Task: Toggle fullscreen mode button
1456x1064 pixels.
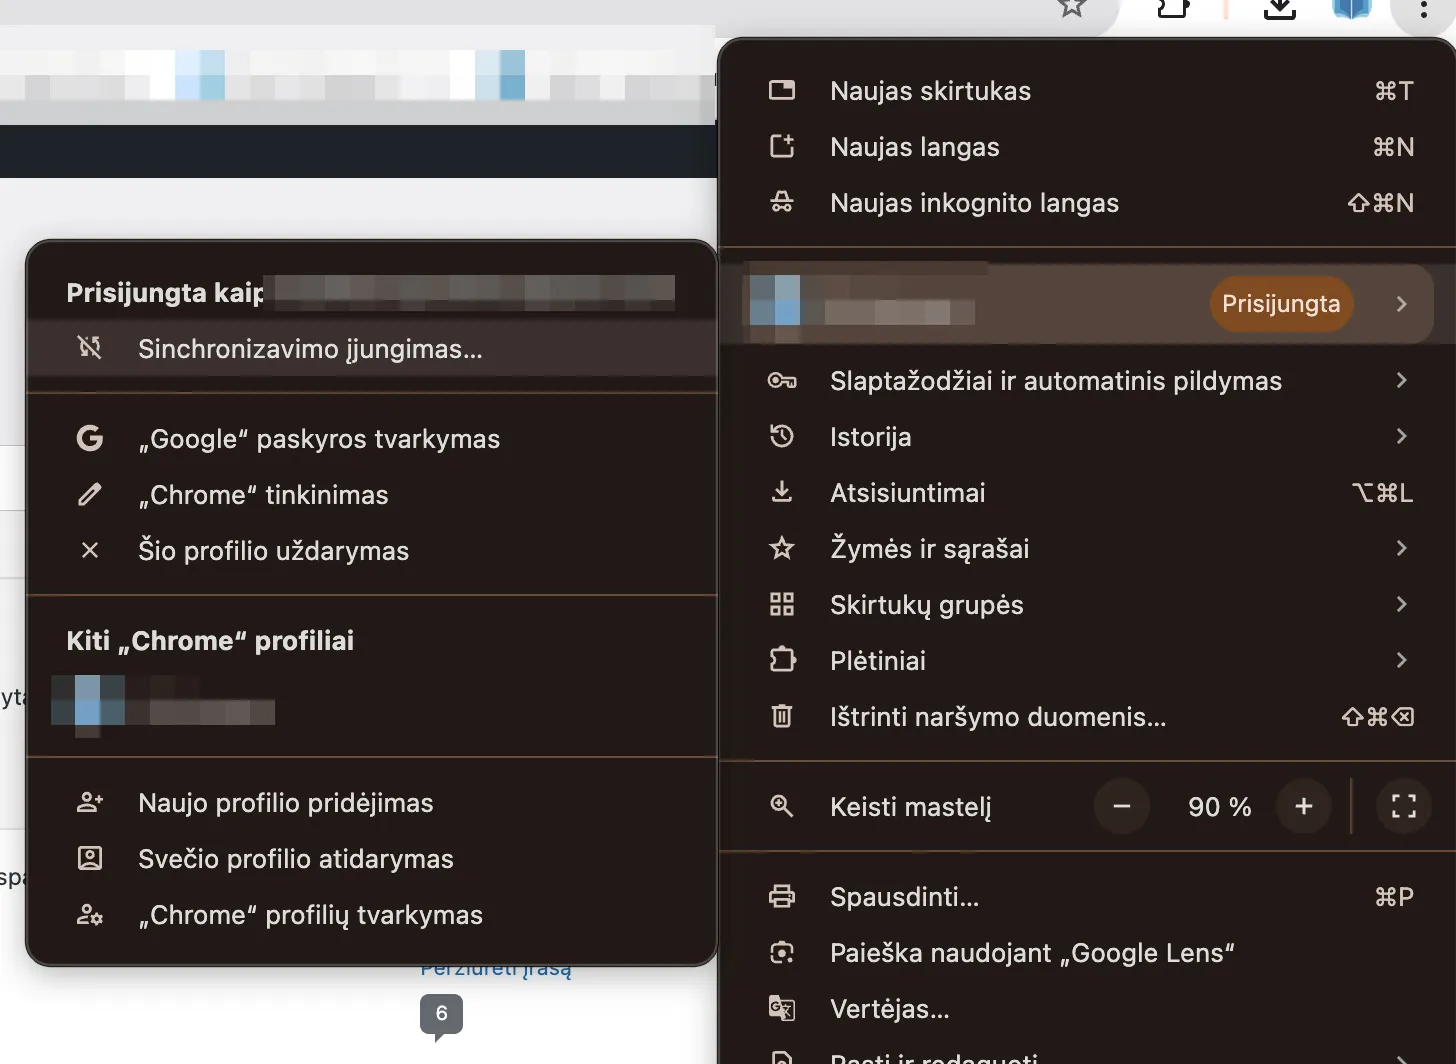Action: coord(1403,807)
